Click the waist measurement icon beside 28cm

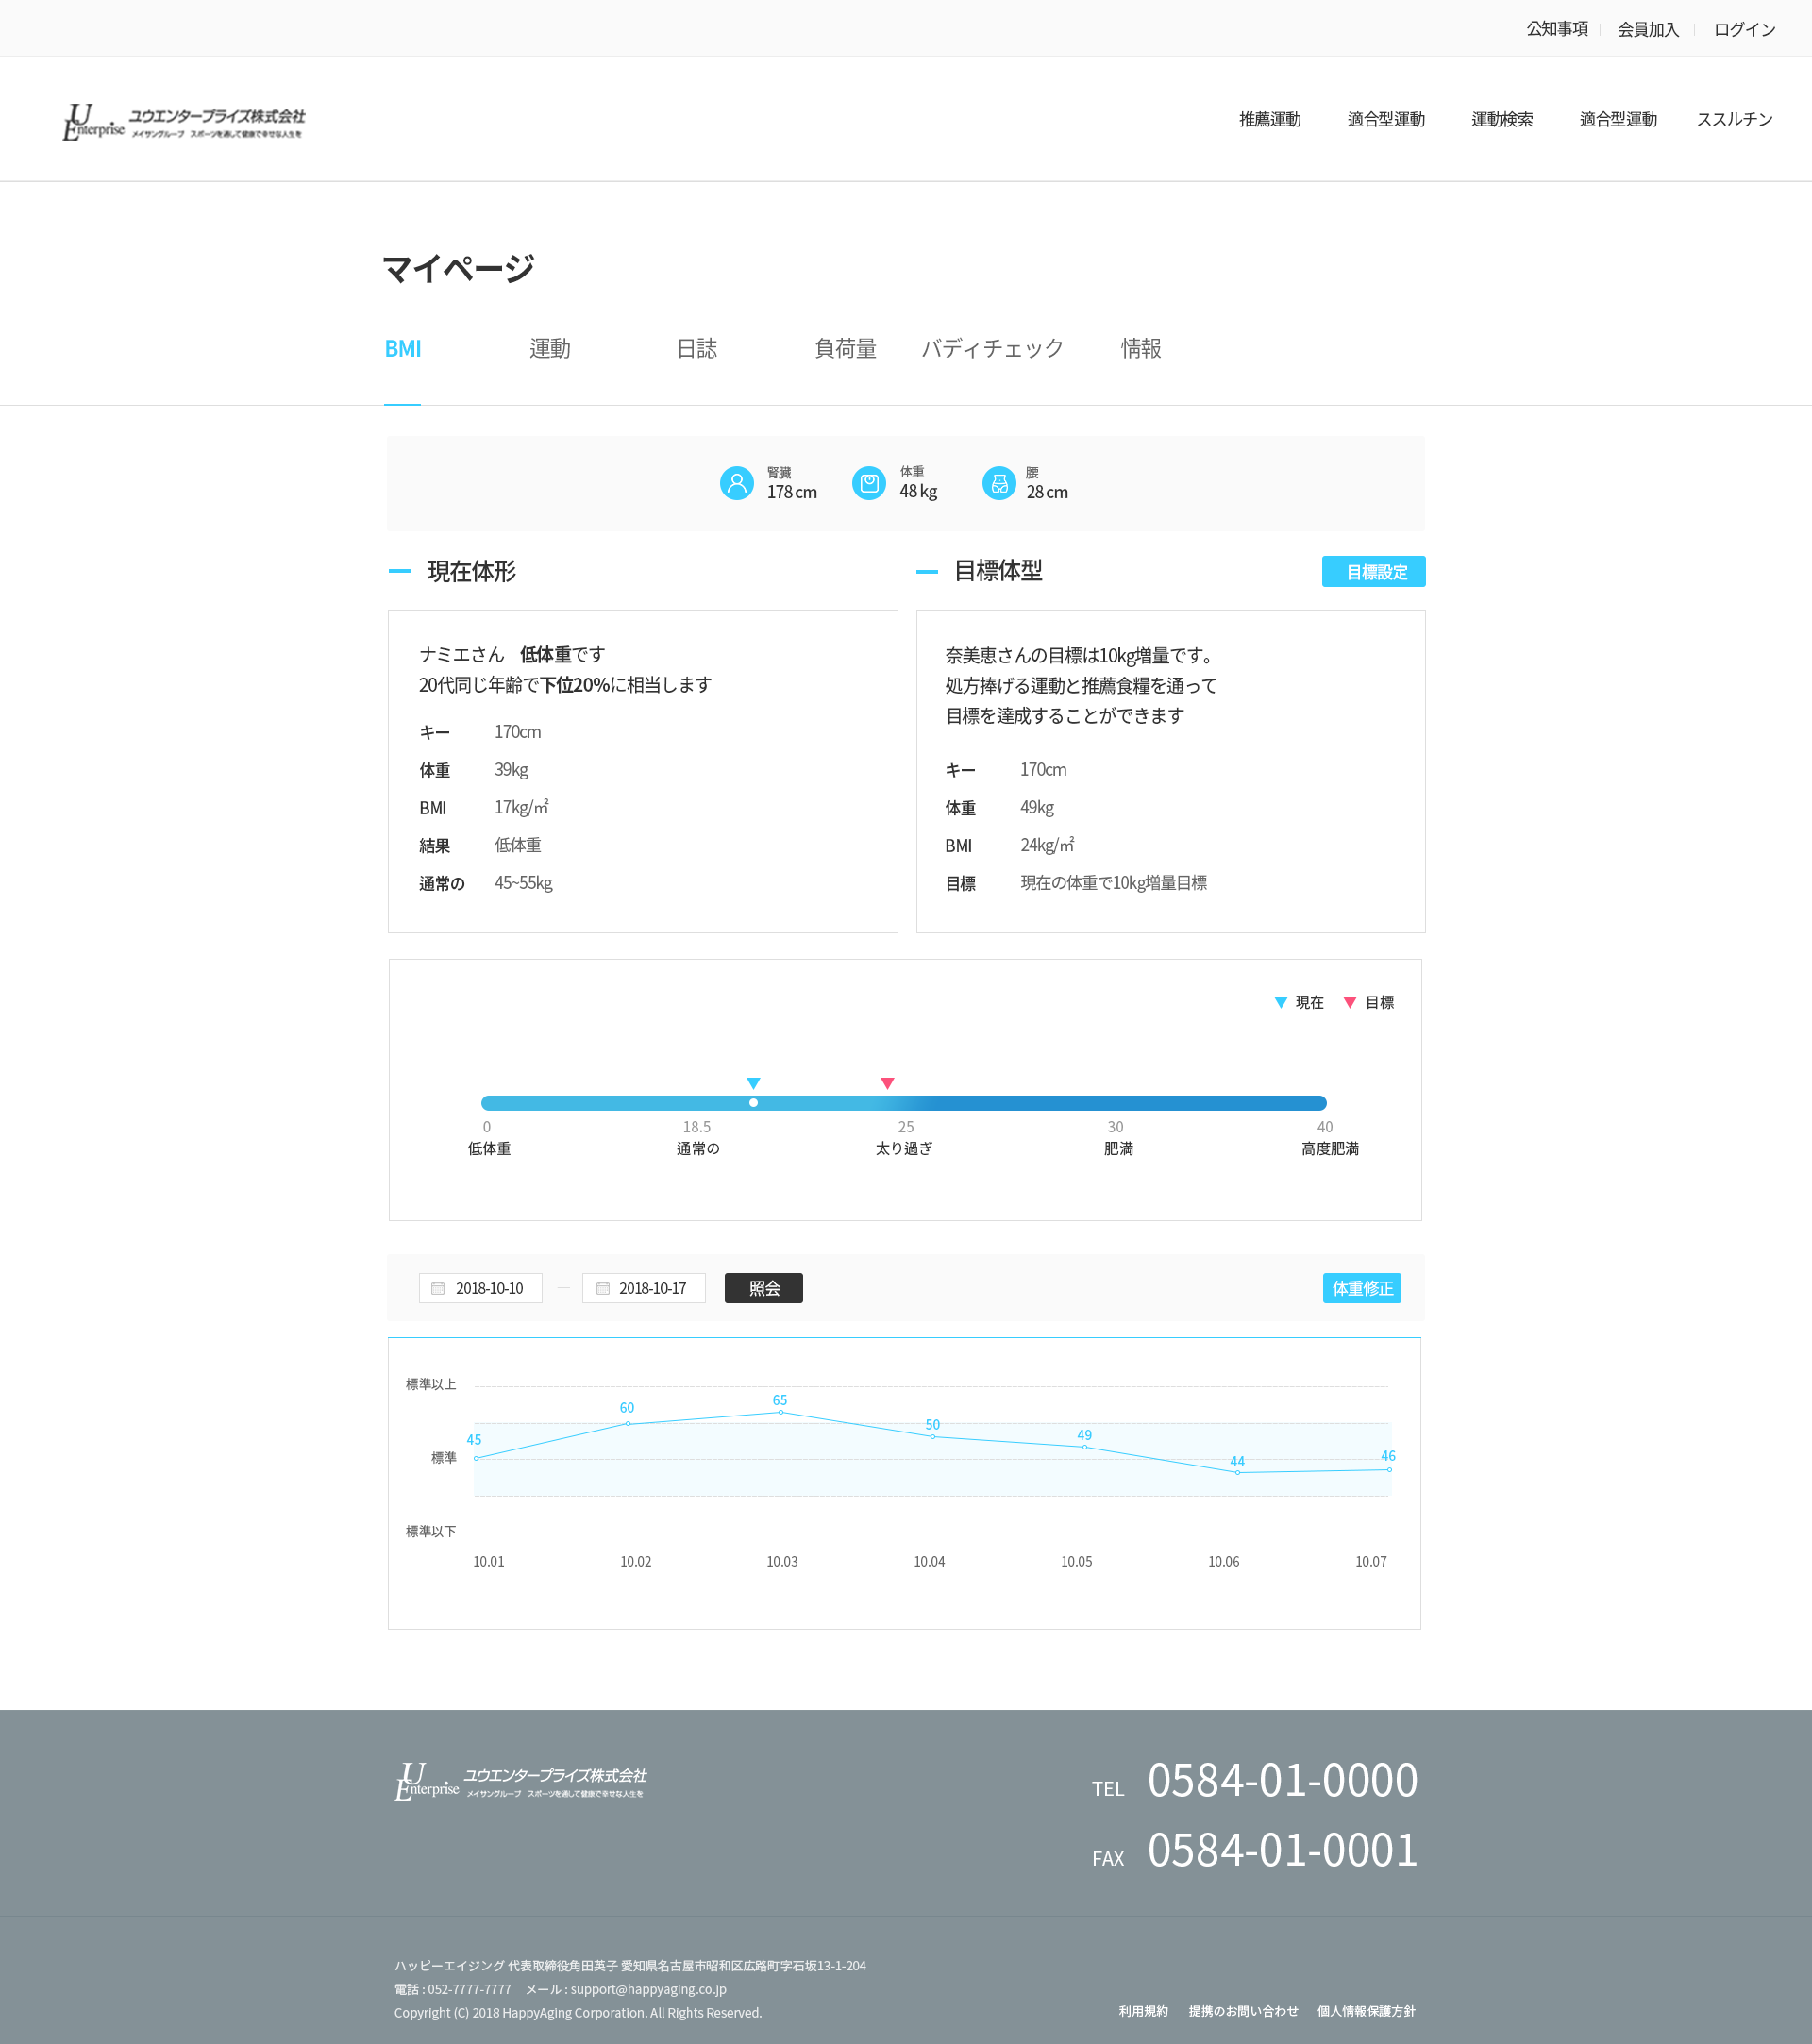pyautogui.click(x=999, y=483)
